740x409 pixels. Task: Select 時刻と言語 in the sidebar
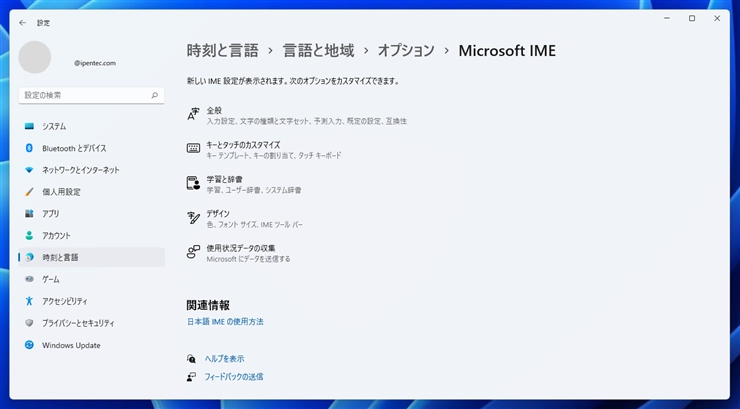tap(92, 258)
